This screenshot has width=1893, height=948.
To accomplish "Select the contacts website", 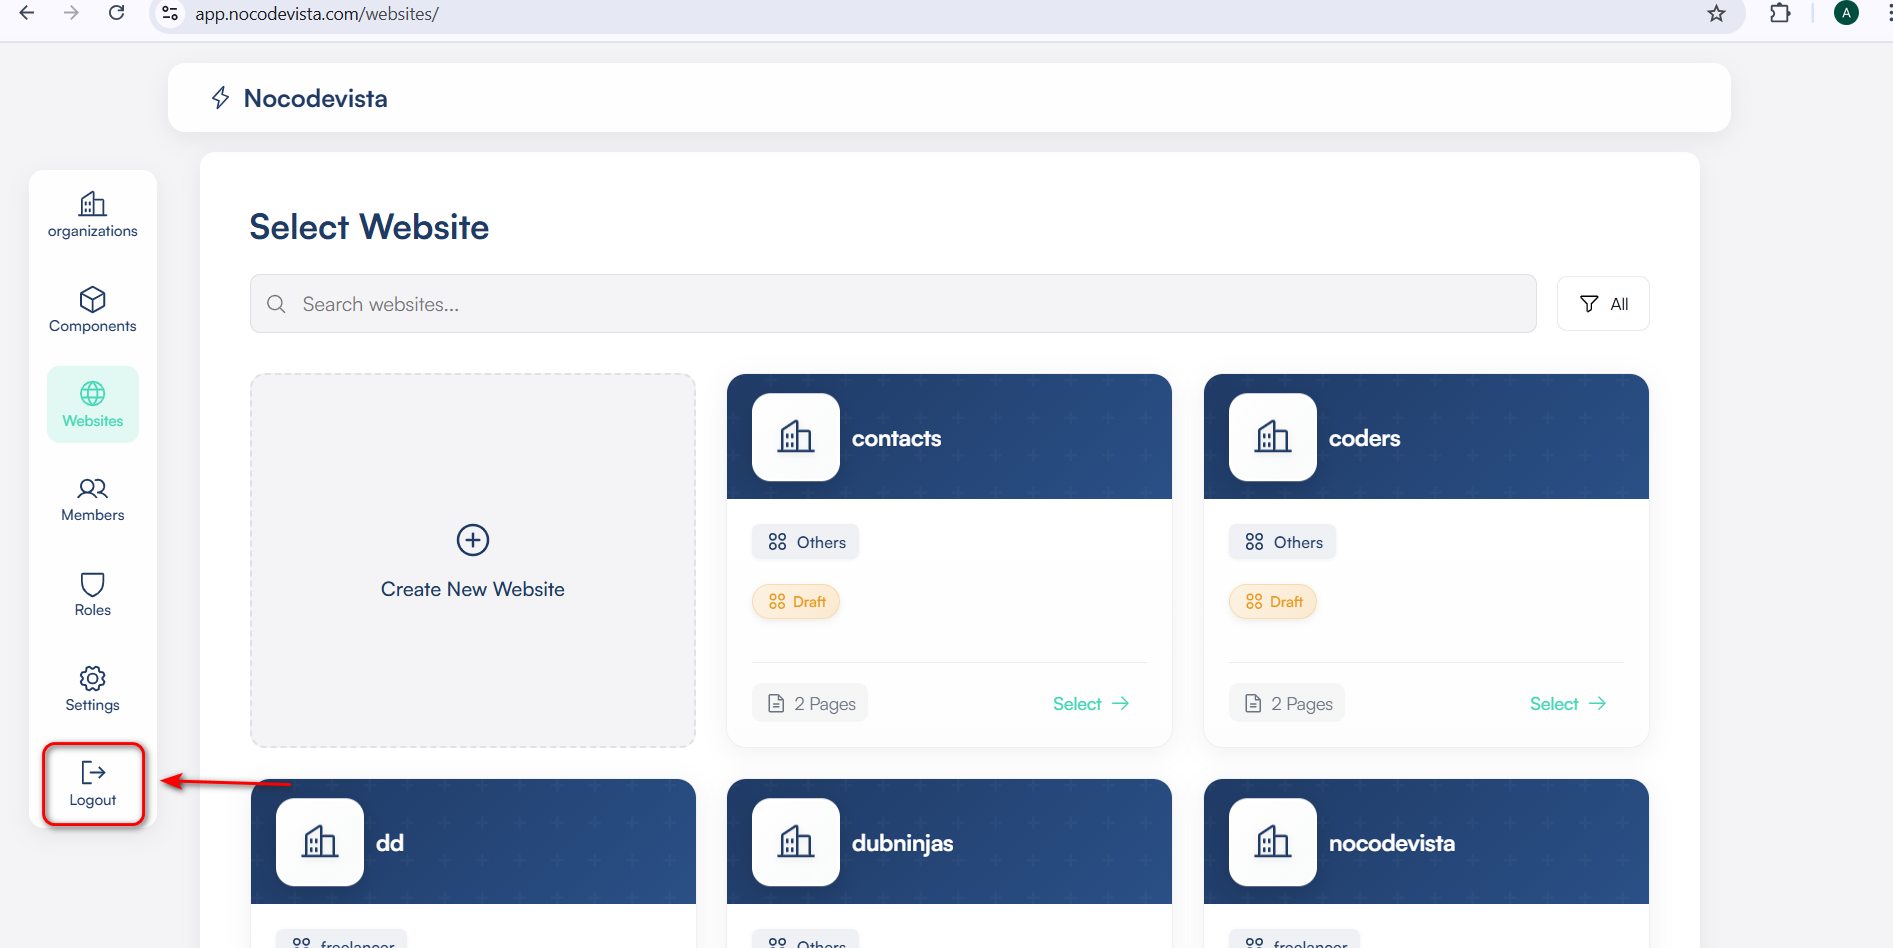I will click(x=1090, y=704).
